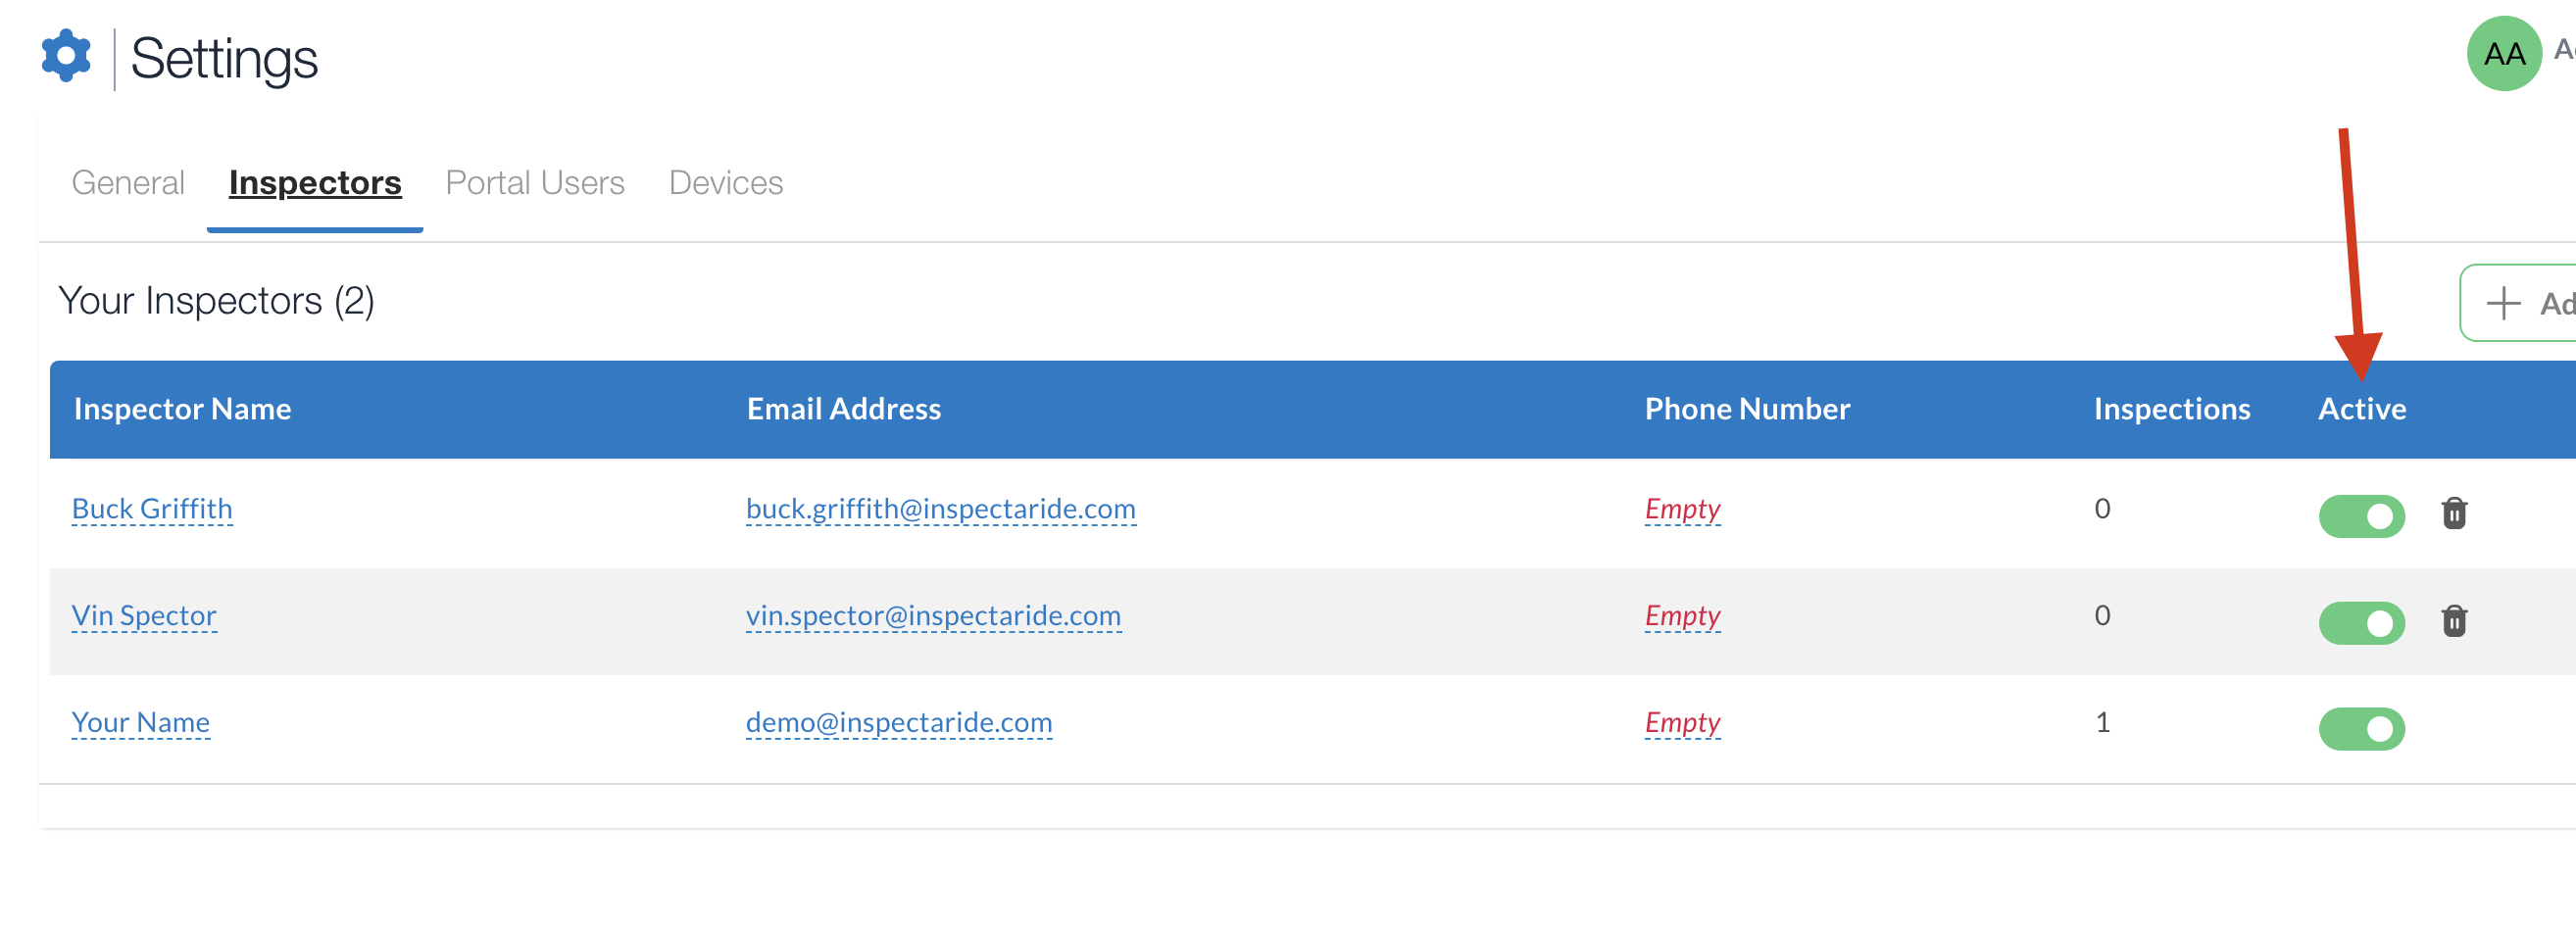Screen dimensions: 2576x927
Task: Open vin.spector@inspectaride.com email link
Action: pyautogui.click(x=933, y=616)
